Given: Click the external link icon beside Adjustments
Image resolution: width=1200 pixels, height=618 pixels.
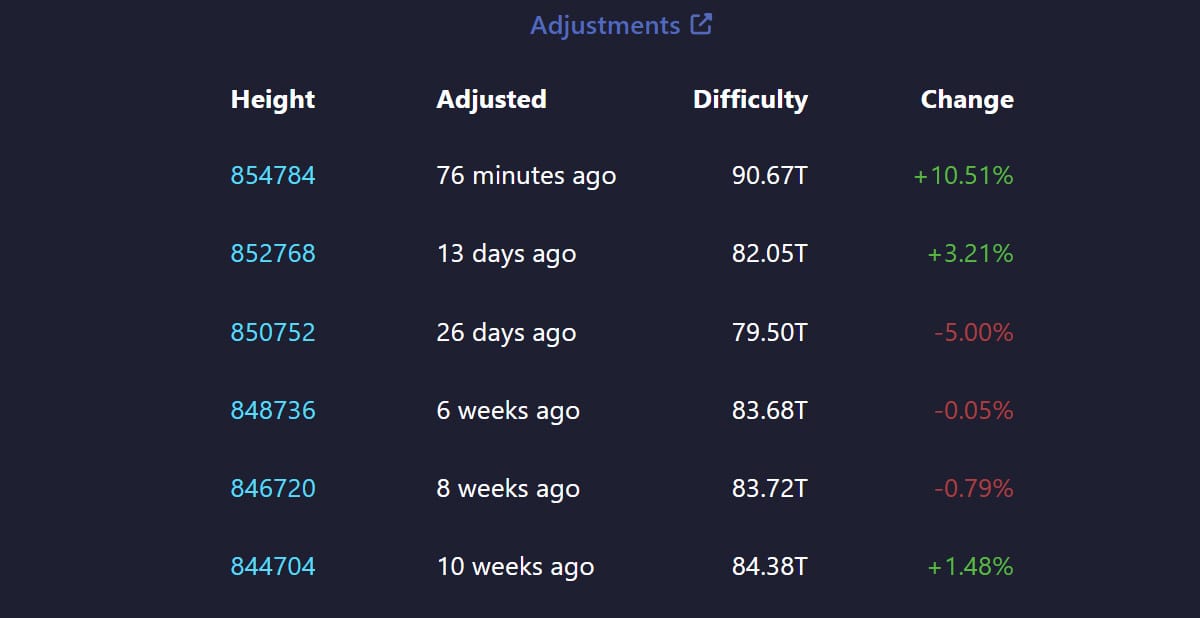Looking at the screenshot, I should pyautogui.click(x=702, y=25).
